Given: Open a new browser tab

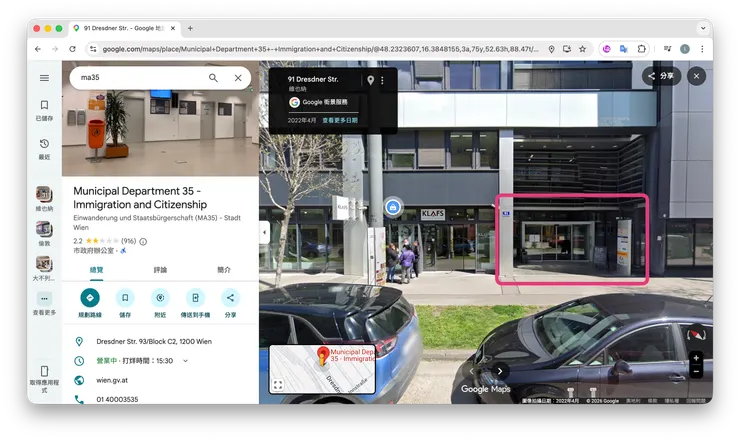Looking at the screenshot, I should tap(190, 28).
